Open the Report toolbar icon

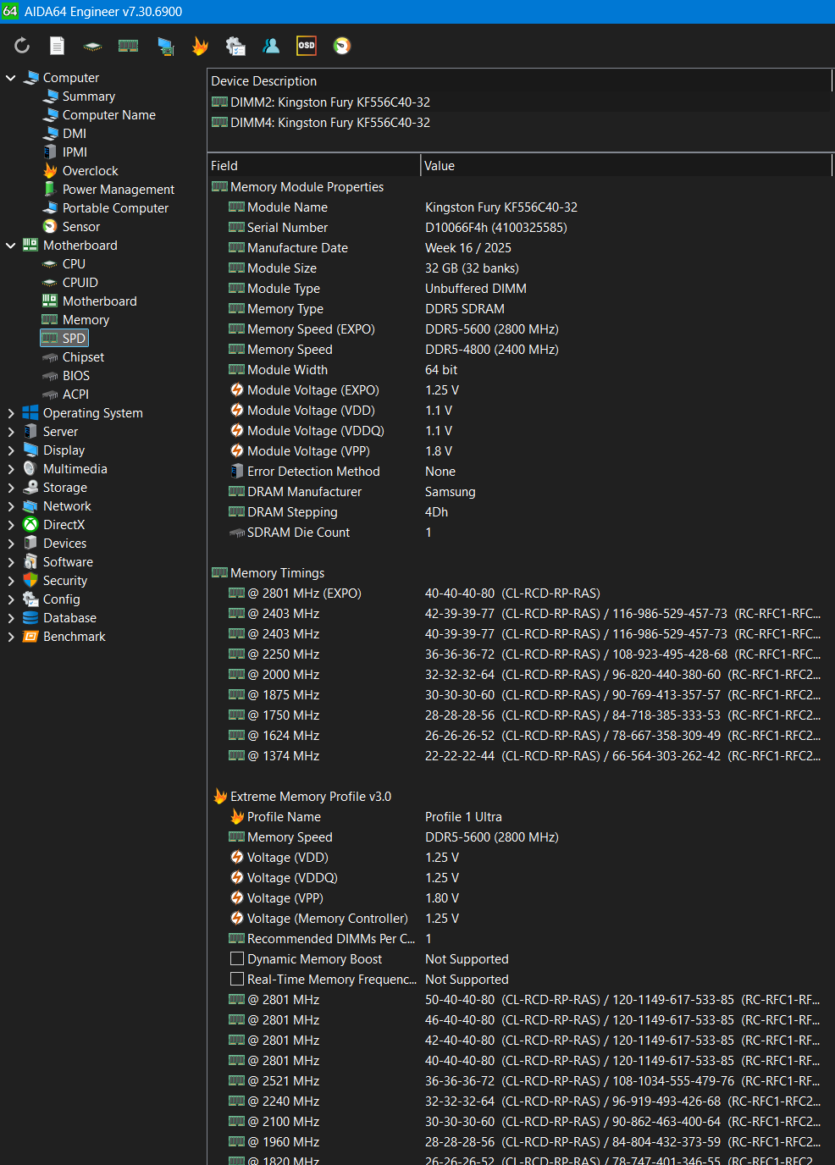[x=57, y=46]
